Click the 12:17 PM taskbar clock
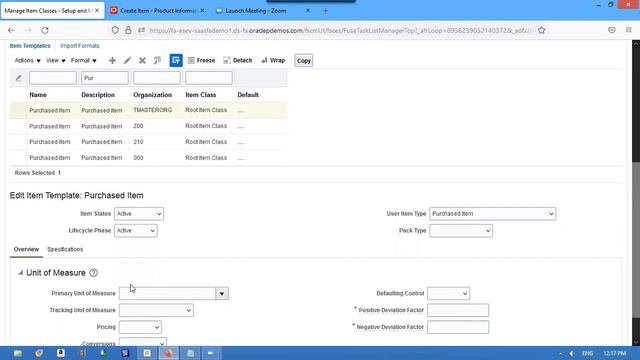The height and width of the screenshot is (360, 640). click(x=614, y=353)
